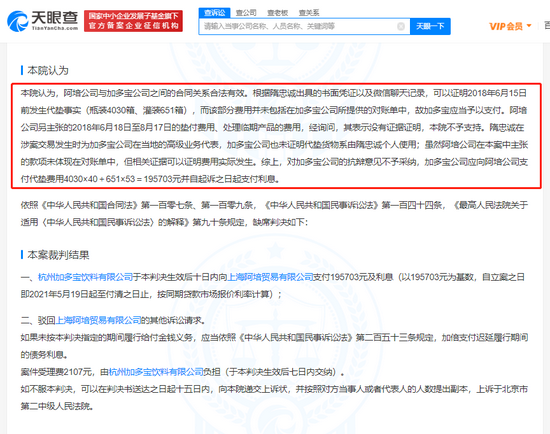This screenshot has height=434, width=550.
Task: Open 杭州加多宝饮料有限公司 link in first ruling item
Action: tap(86, 277)
